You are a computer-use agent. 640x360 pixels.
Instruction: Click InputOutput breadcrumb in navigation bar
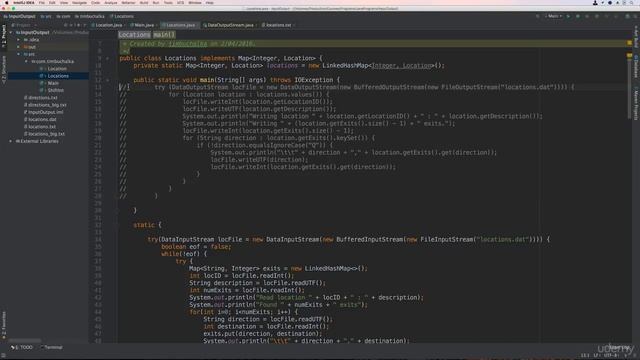20,16
